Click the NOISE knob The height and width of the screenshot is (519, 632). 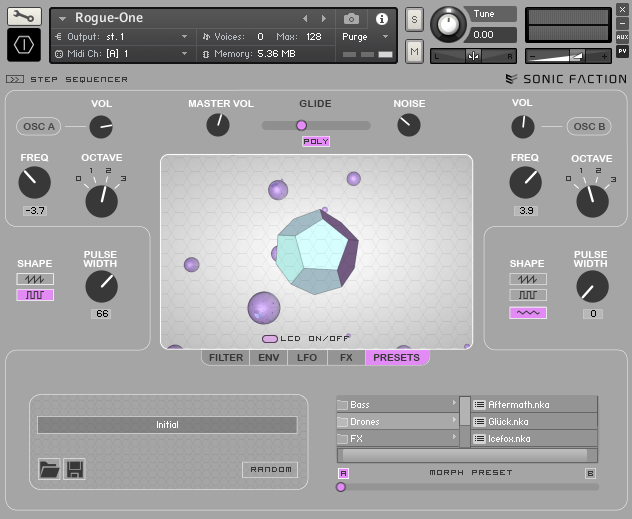(409, 125)
